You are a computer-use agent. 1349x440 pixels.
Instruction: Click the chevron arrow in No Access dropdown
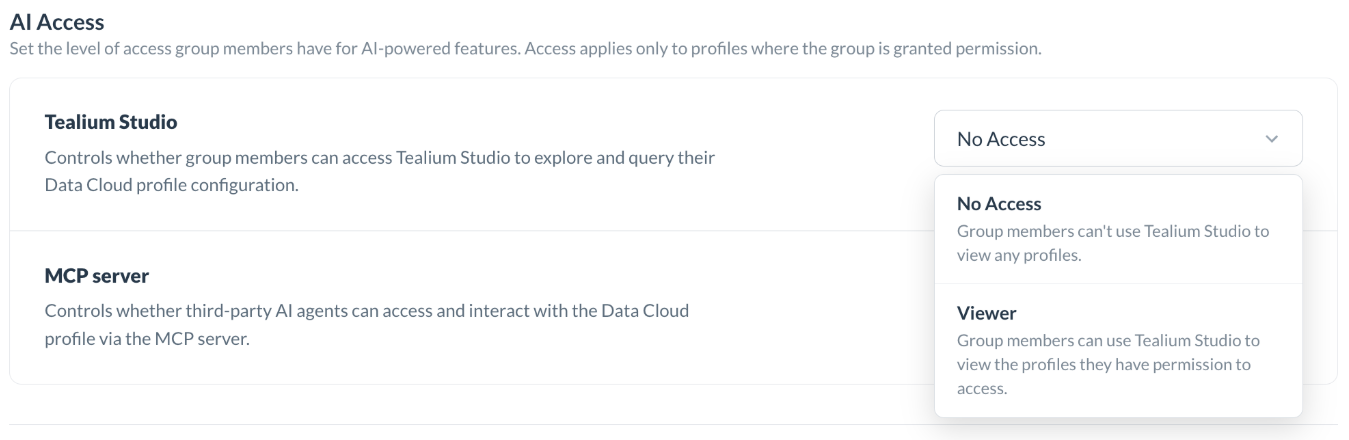1272,139
